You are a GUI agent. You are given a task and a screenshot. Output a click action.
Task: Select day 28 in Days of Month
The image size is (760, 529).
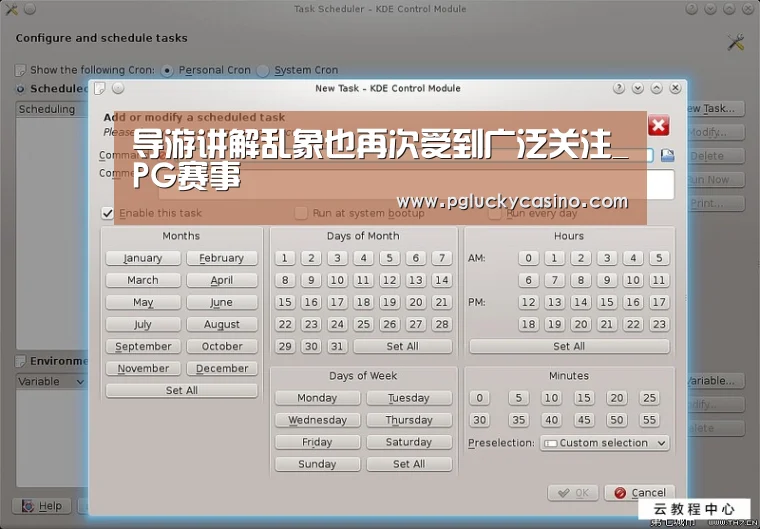coord(442,324)
